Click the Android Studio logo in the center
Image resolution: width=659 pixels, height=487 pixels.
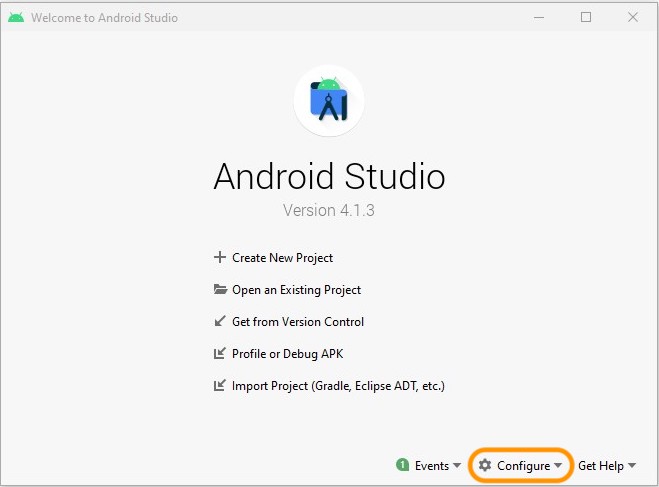tap(329, 100)
